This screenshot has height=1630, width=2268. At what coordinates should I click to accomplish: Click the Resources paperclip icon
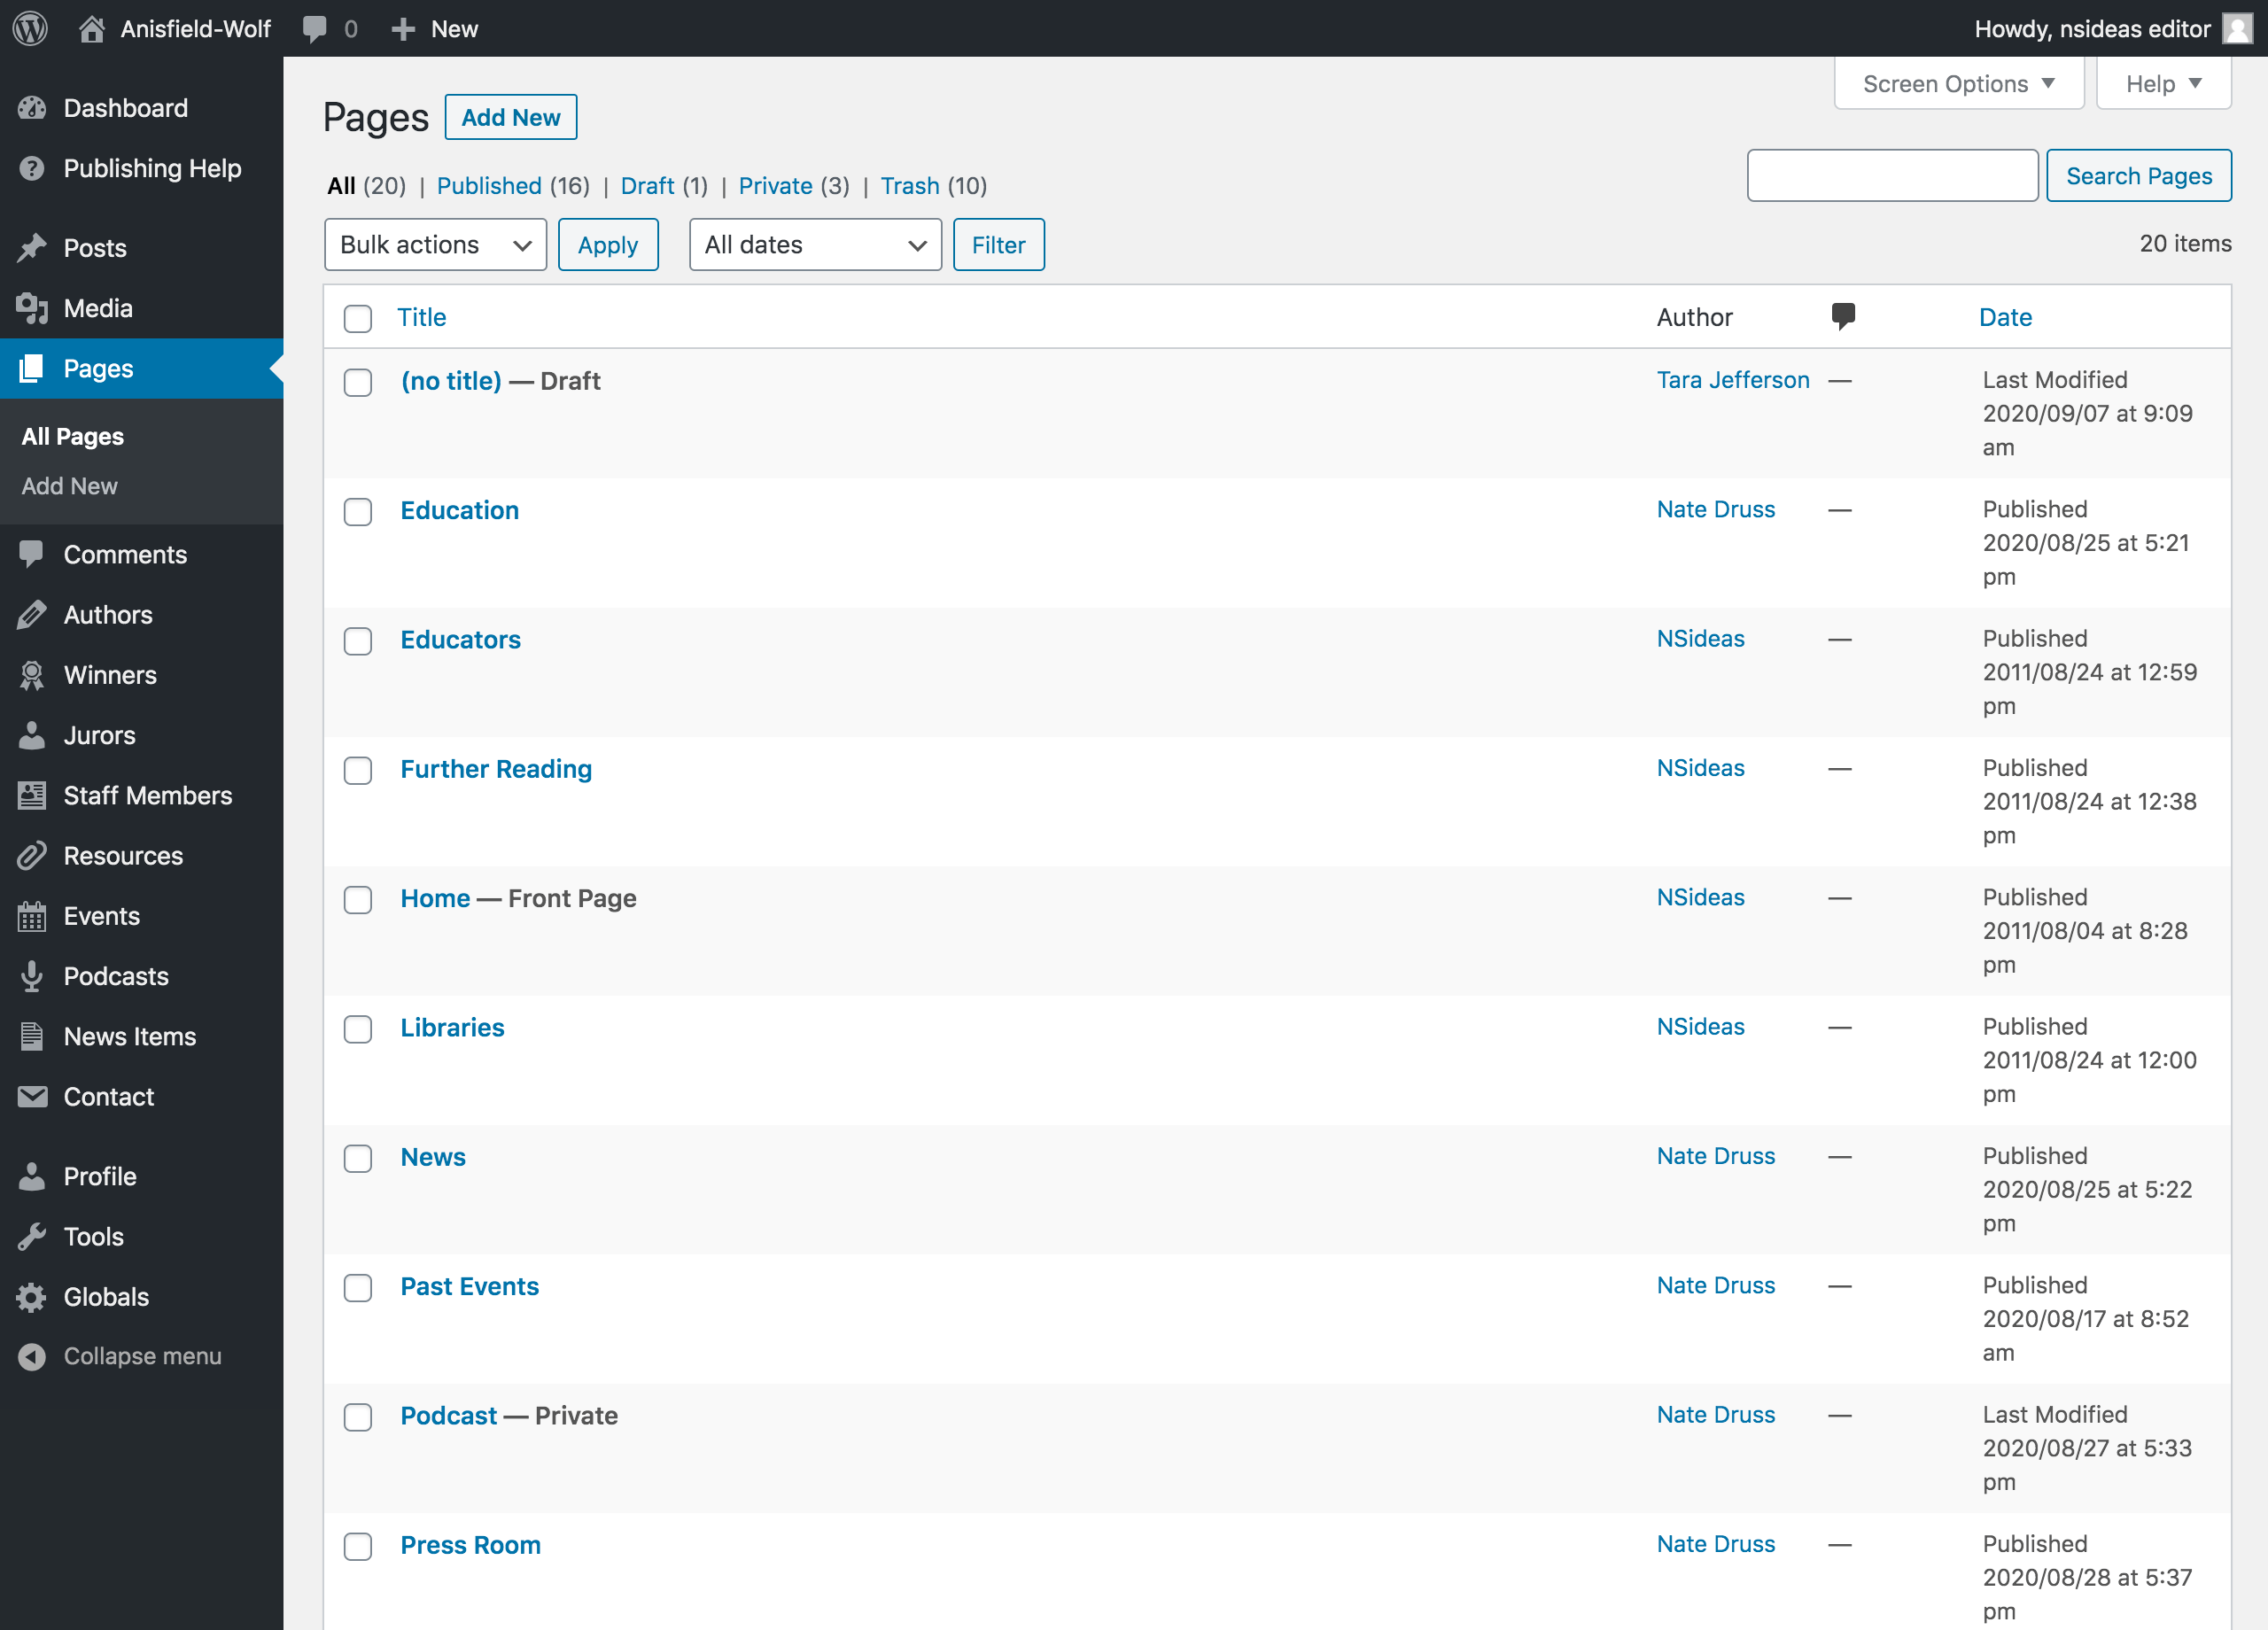click(x=32, y=855)
